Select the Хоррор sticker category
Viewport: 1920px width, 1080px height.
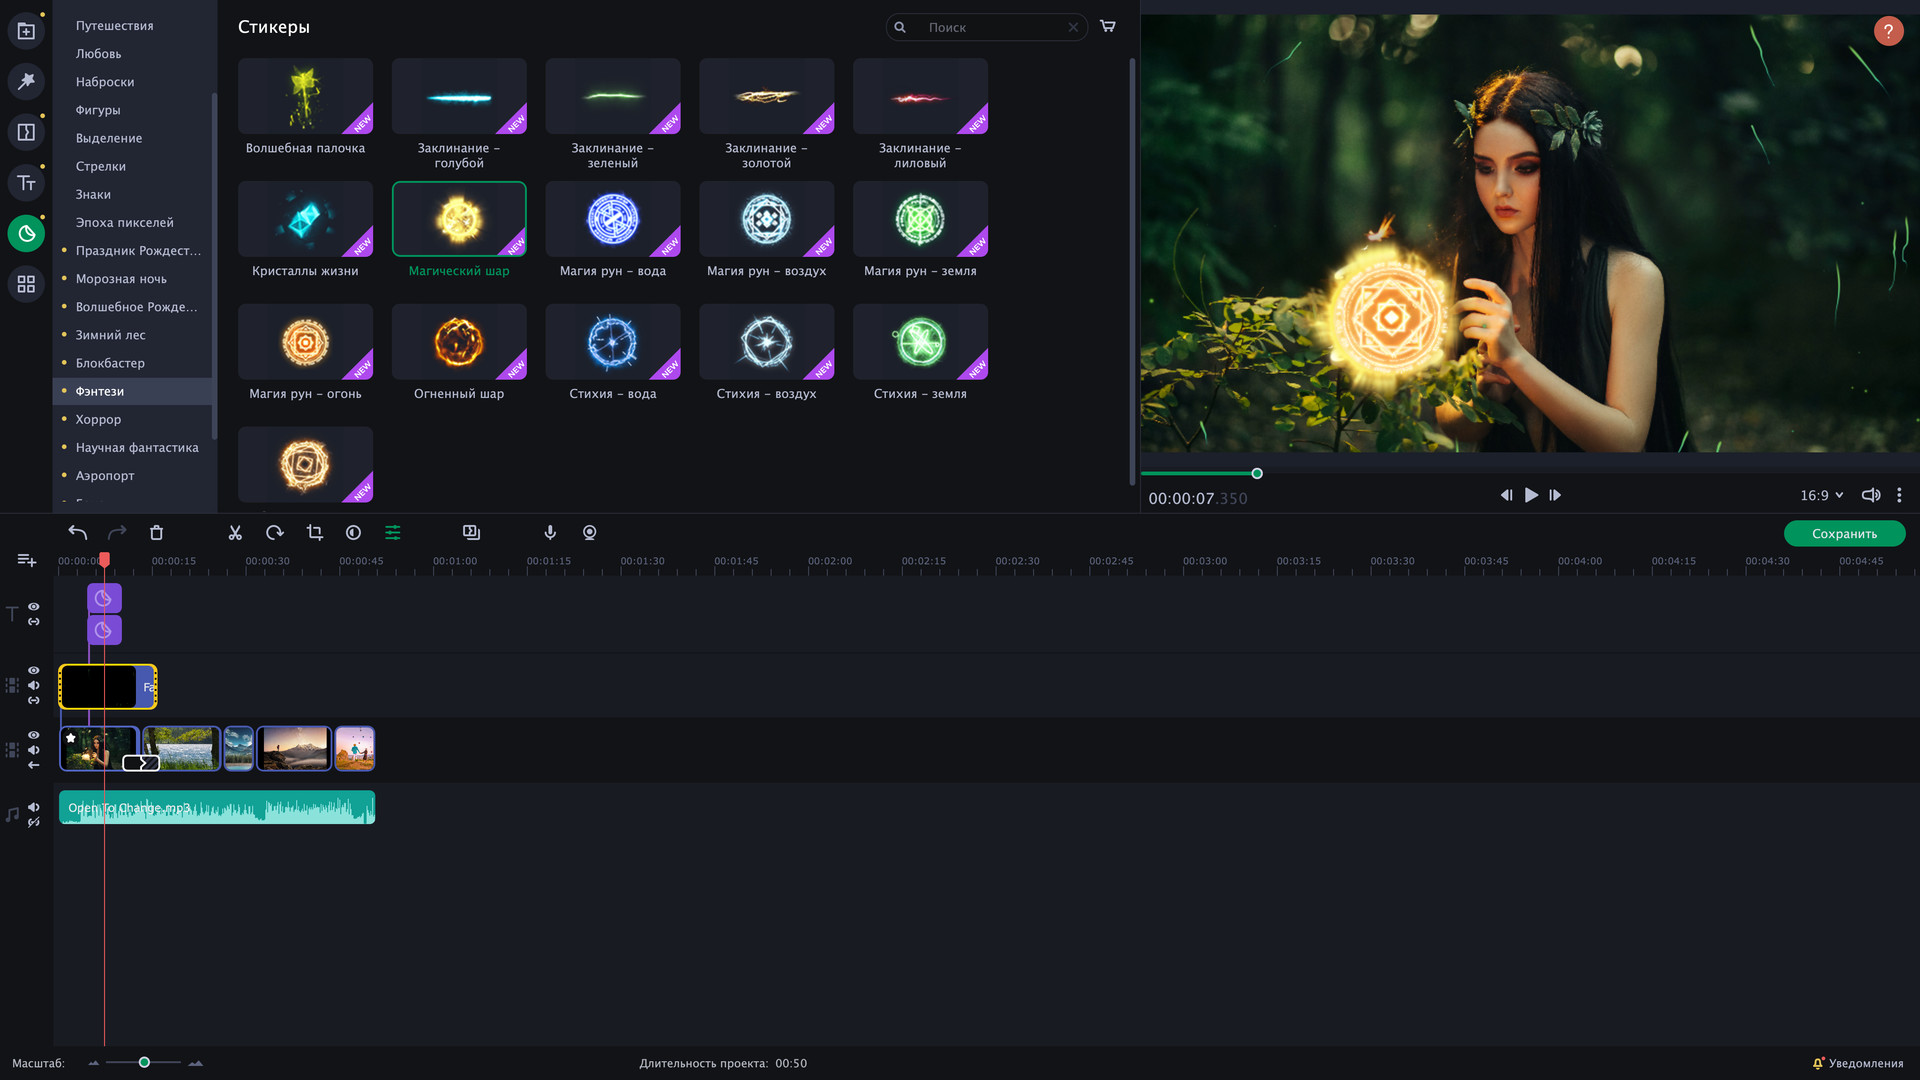98,419
